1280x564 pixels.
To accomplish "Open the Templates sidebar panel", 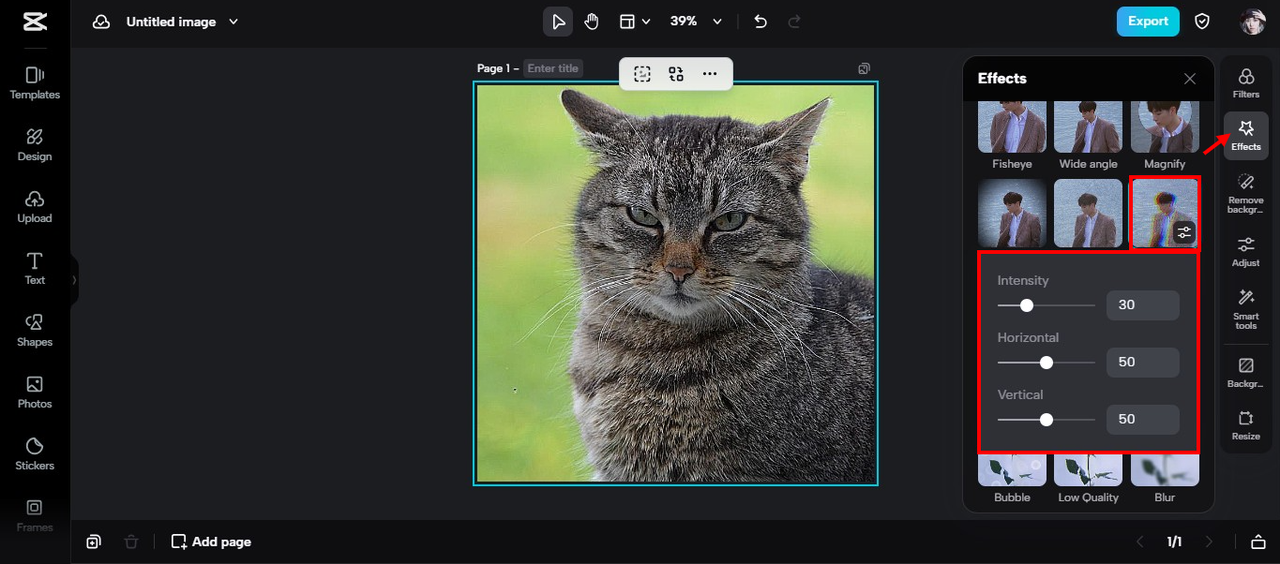I will tap(35, 82).
